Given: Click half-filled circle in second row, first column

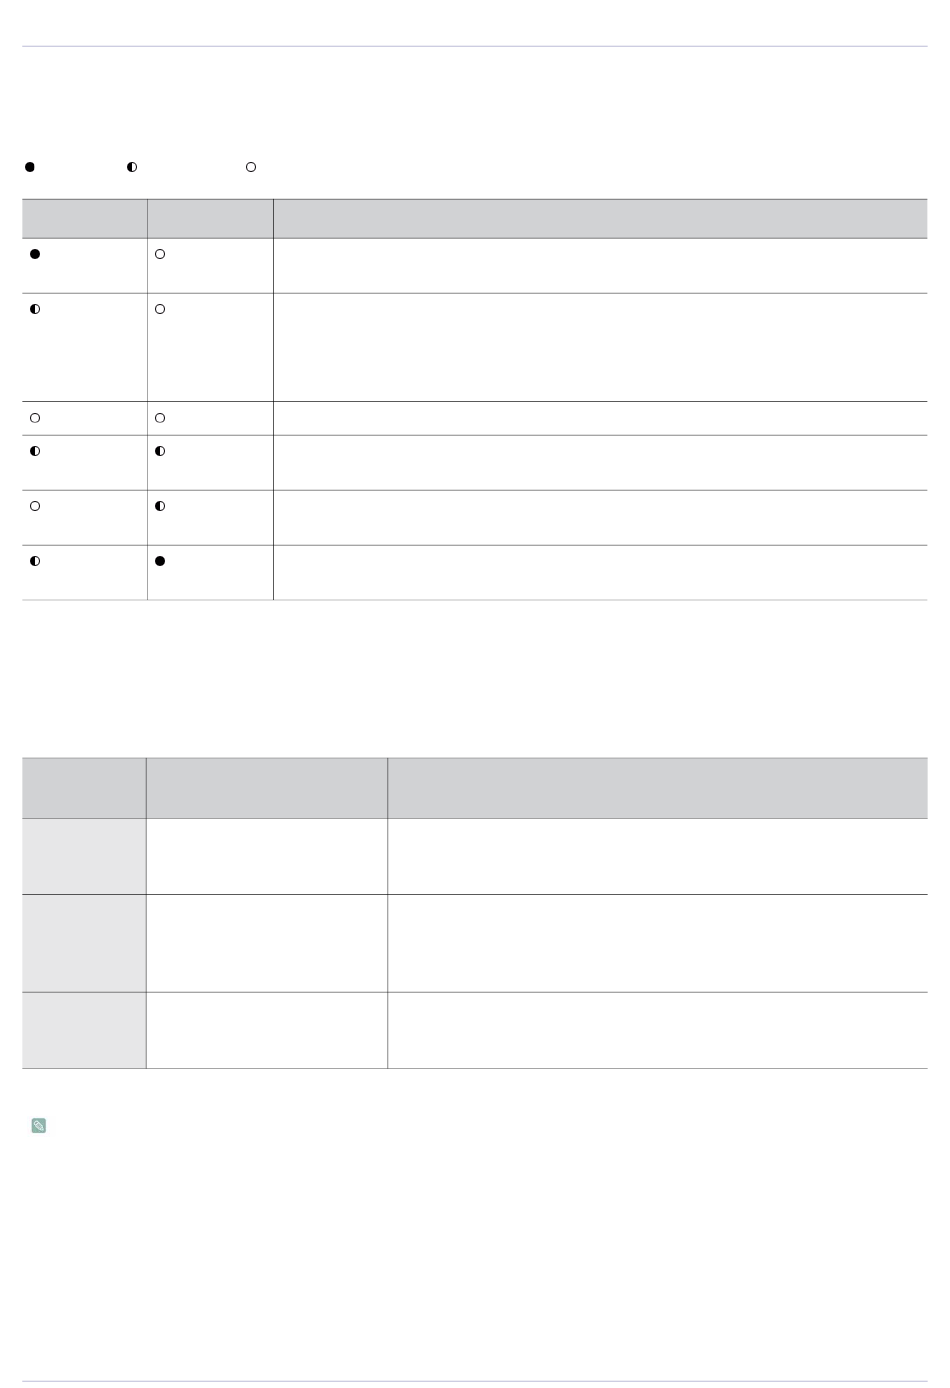Looking at the screenshot, I should [x=35, y=309].
